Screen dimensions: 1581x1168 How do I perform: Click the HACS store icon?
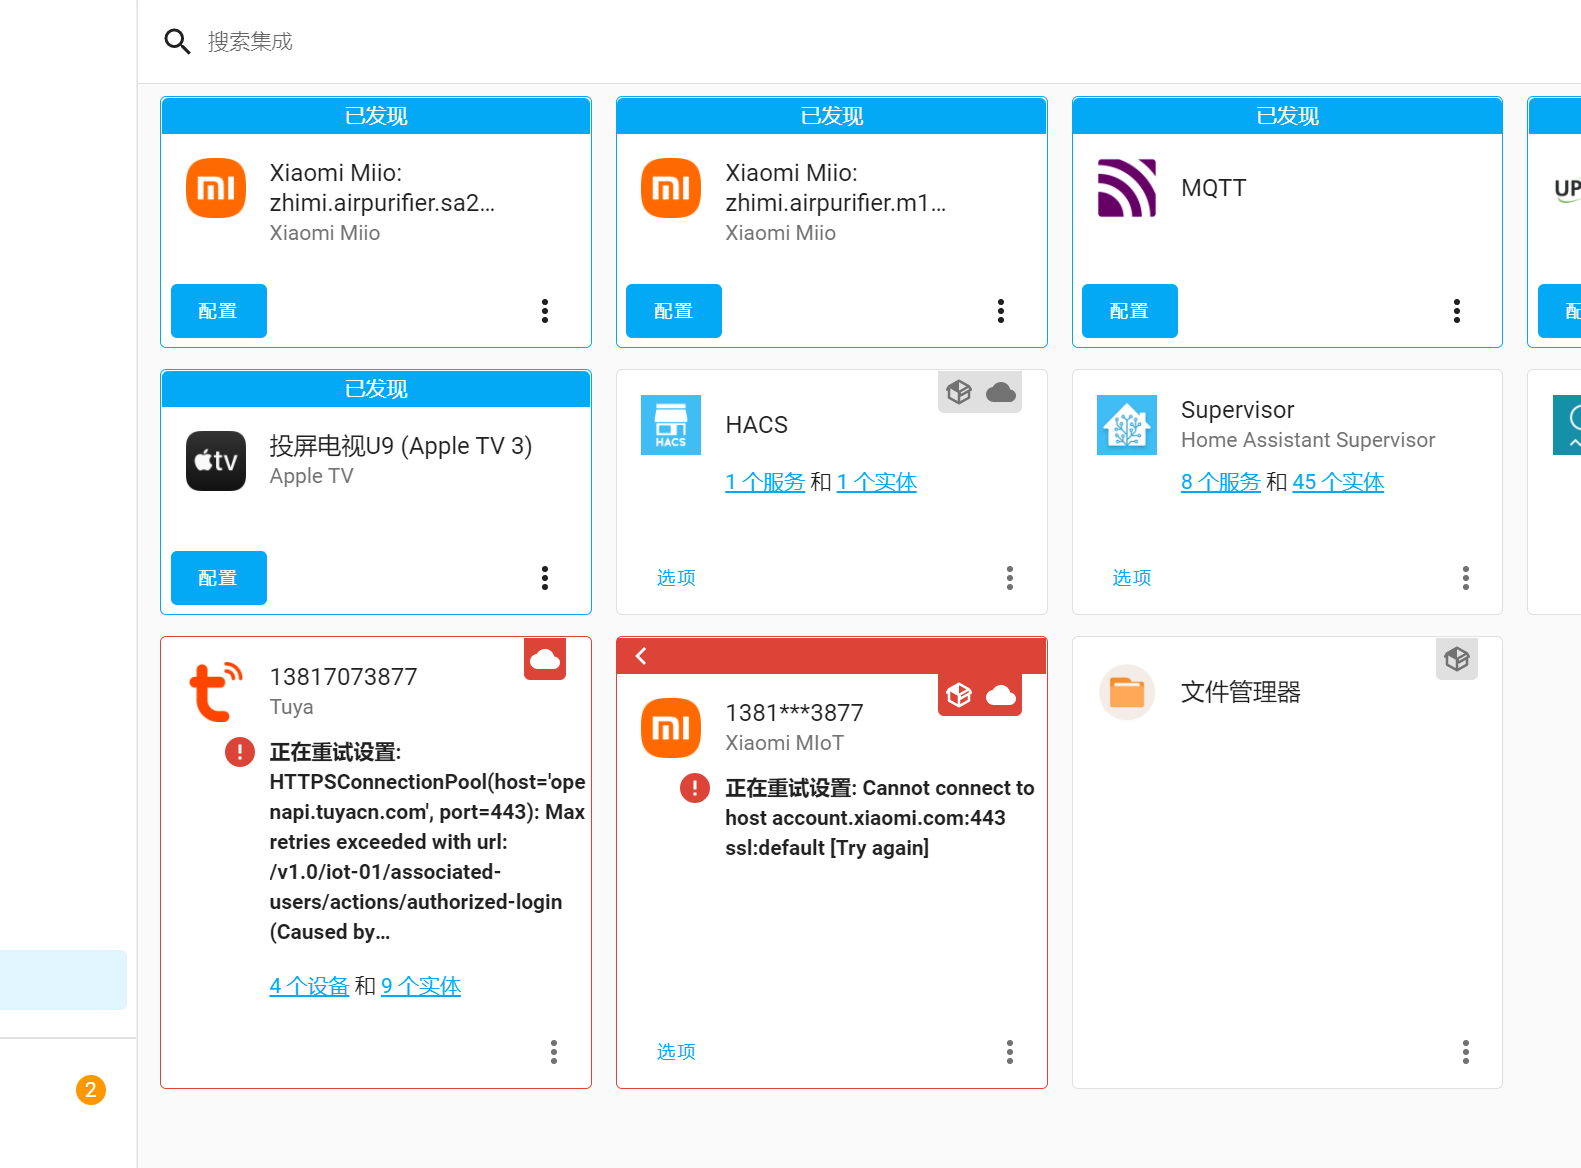coord(671,425)
